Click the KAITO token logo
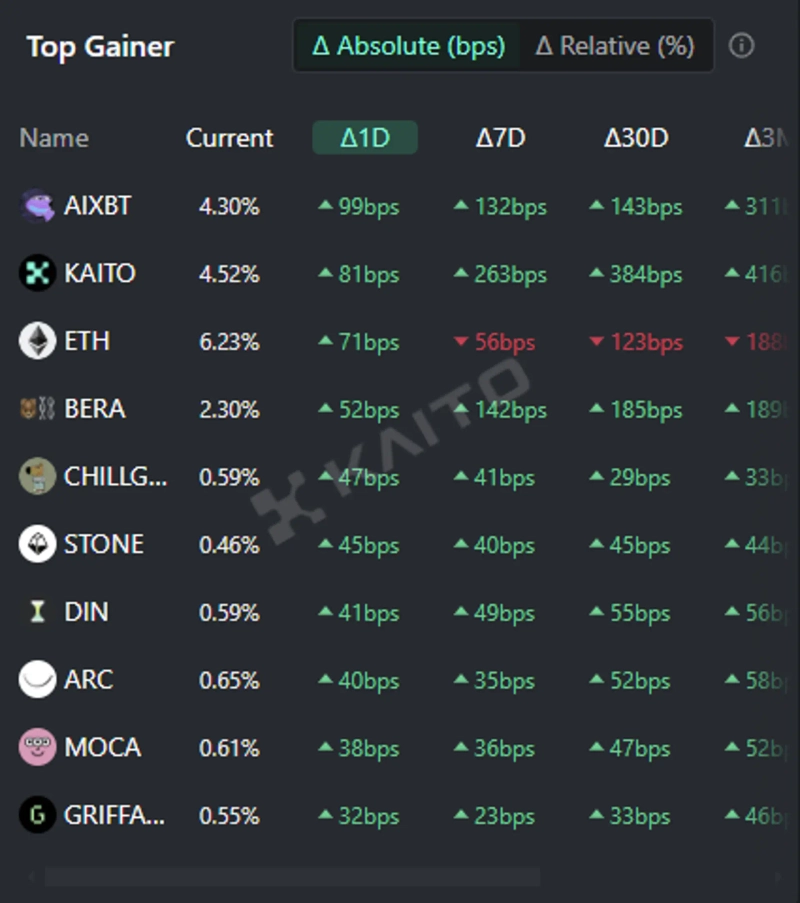Image resolution: width=800 pixels, height=903 pixels. pyautogui.click(x=37, y=273)
